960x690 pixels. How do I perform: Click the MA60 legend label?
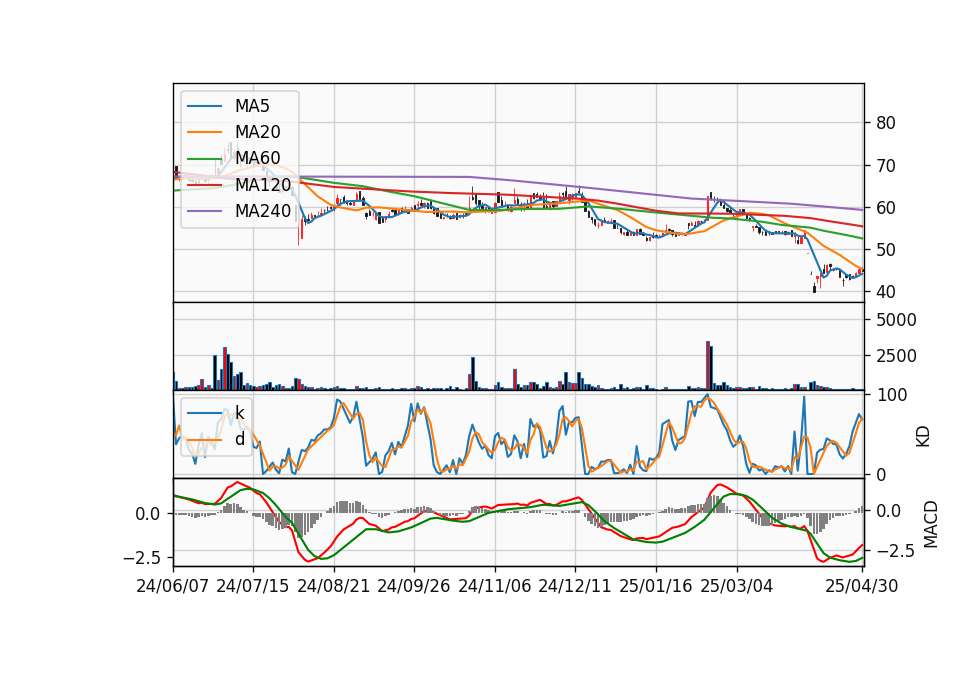click(x=257, y=158)
